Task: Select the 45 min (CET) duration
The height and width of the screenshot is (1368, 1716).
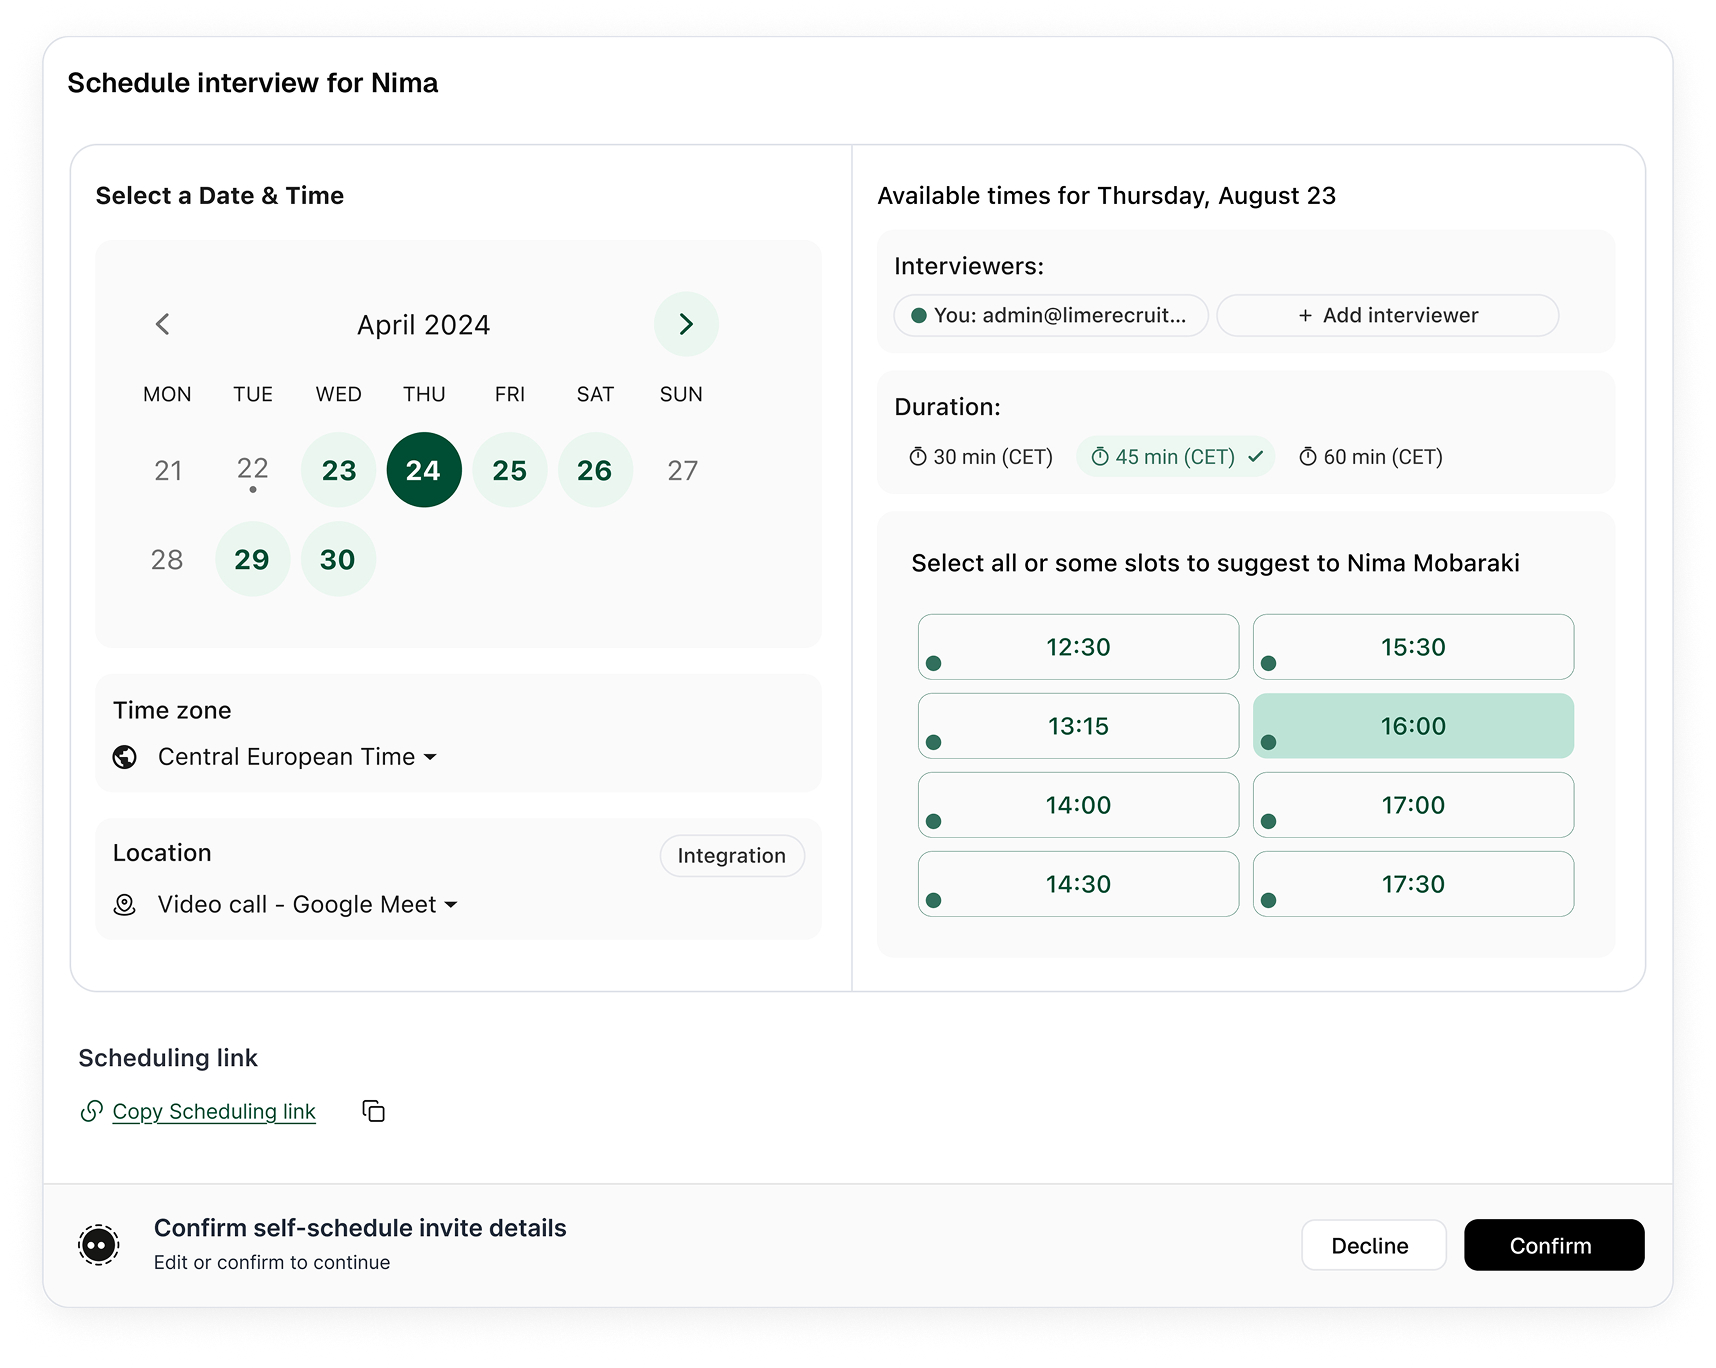Action: tap(1176, 457)
